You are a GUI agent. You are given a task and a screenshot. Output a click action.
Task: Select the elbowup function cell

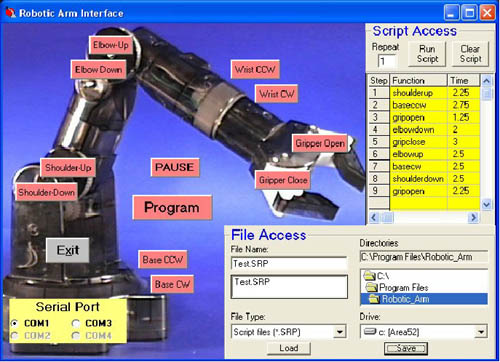tap(418, 154)
